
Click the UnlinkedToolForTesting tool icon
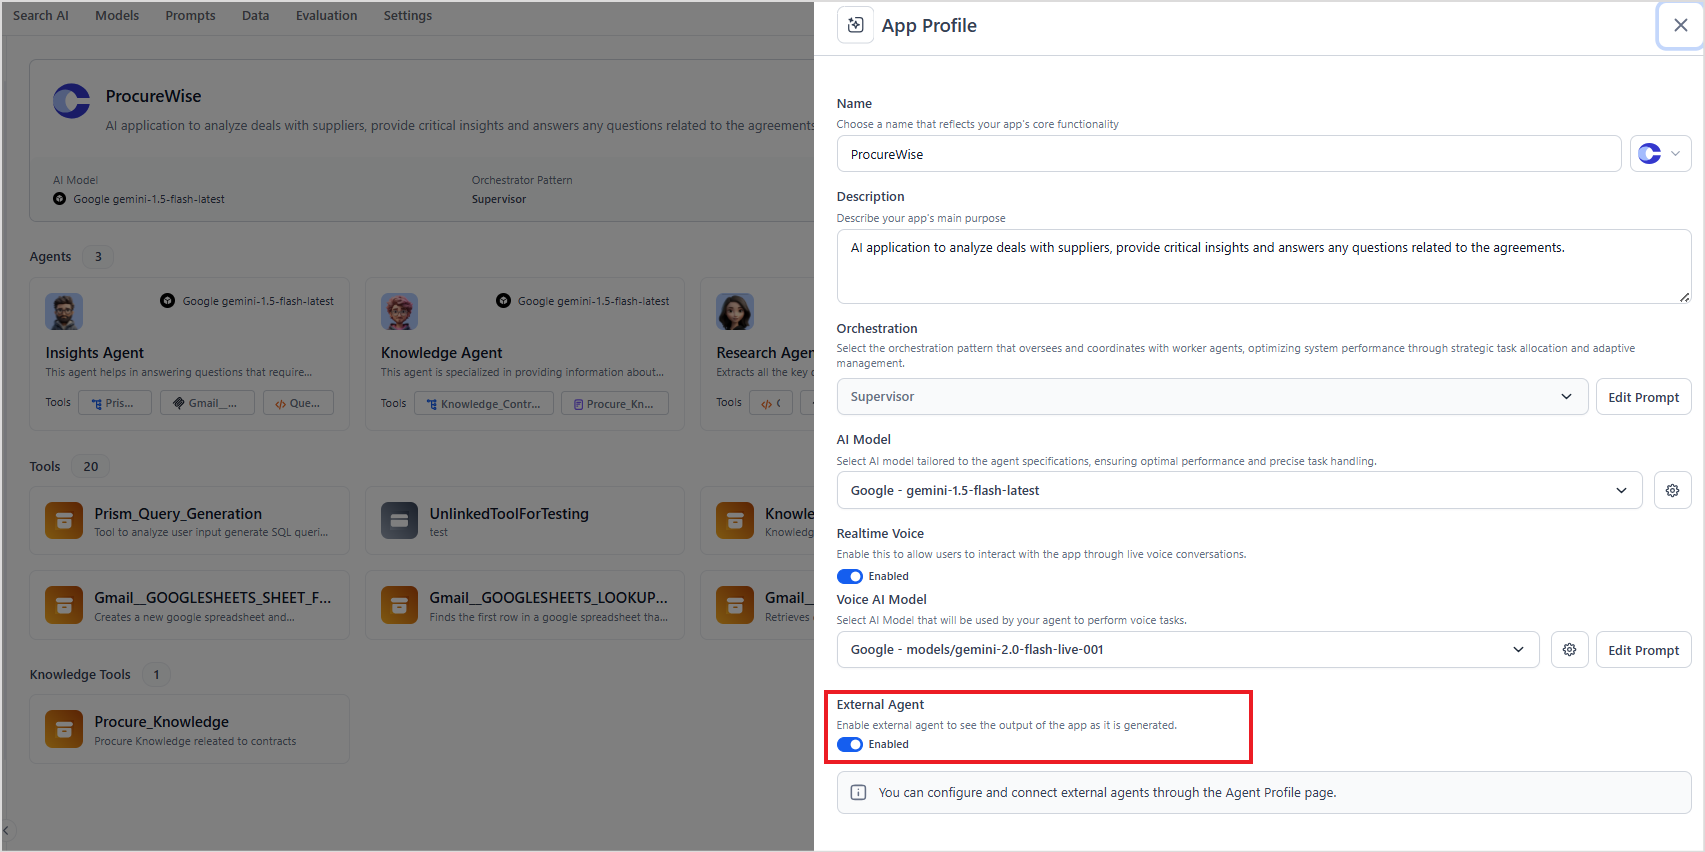399,521
